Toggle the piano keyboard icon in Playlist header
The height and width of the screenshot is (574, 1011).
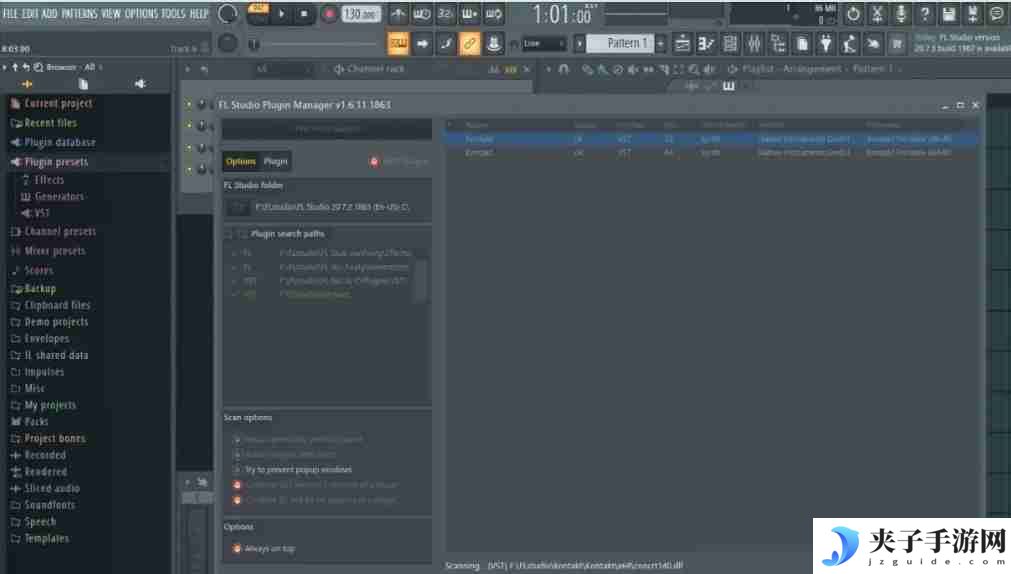pos(729,86)
